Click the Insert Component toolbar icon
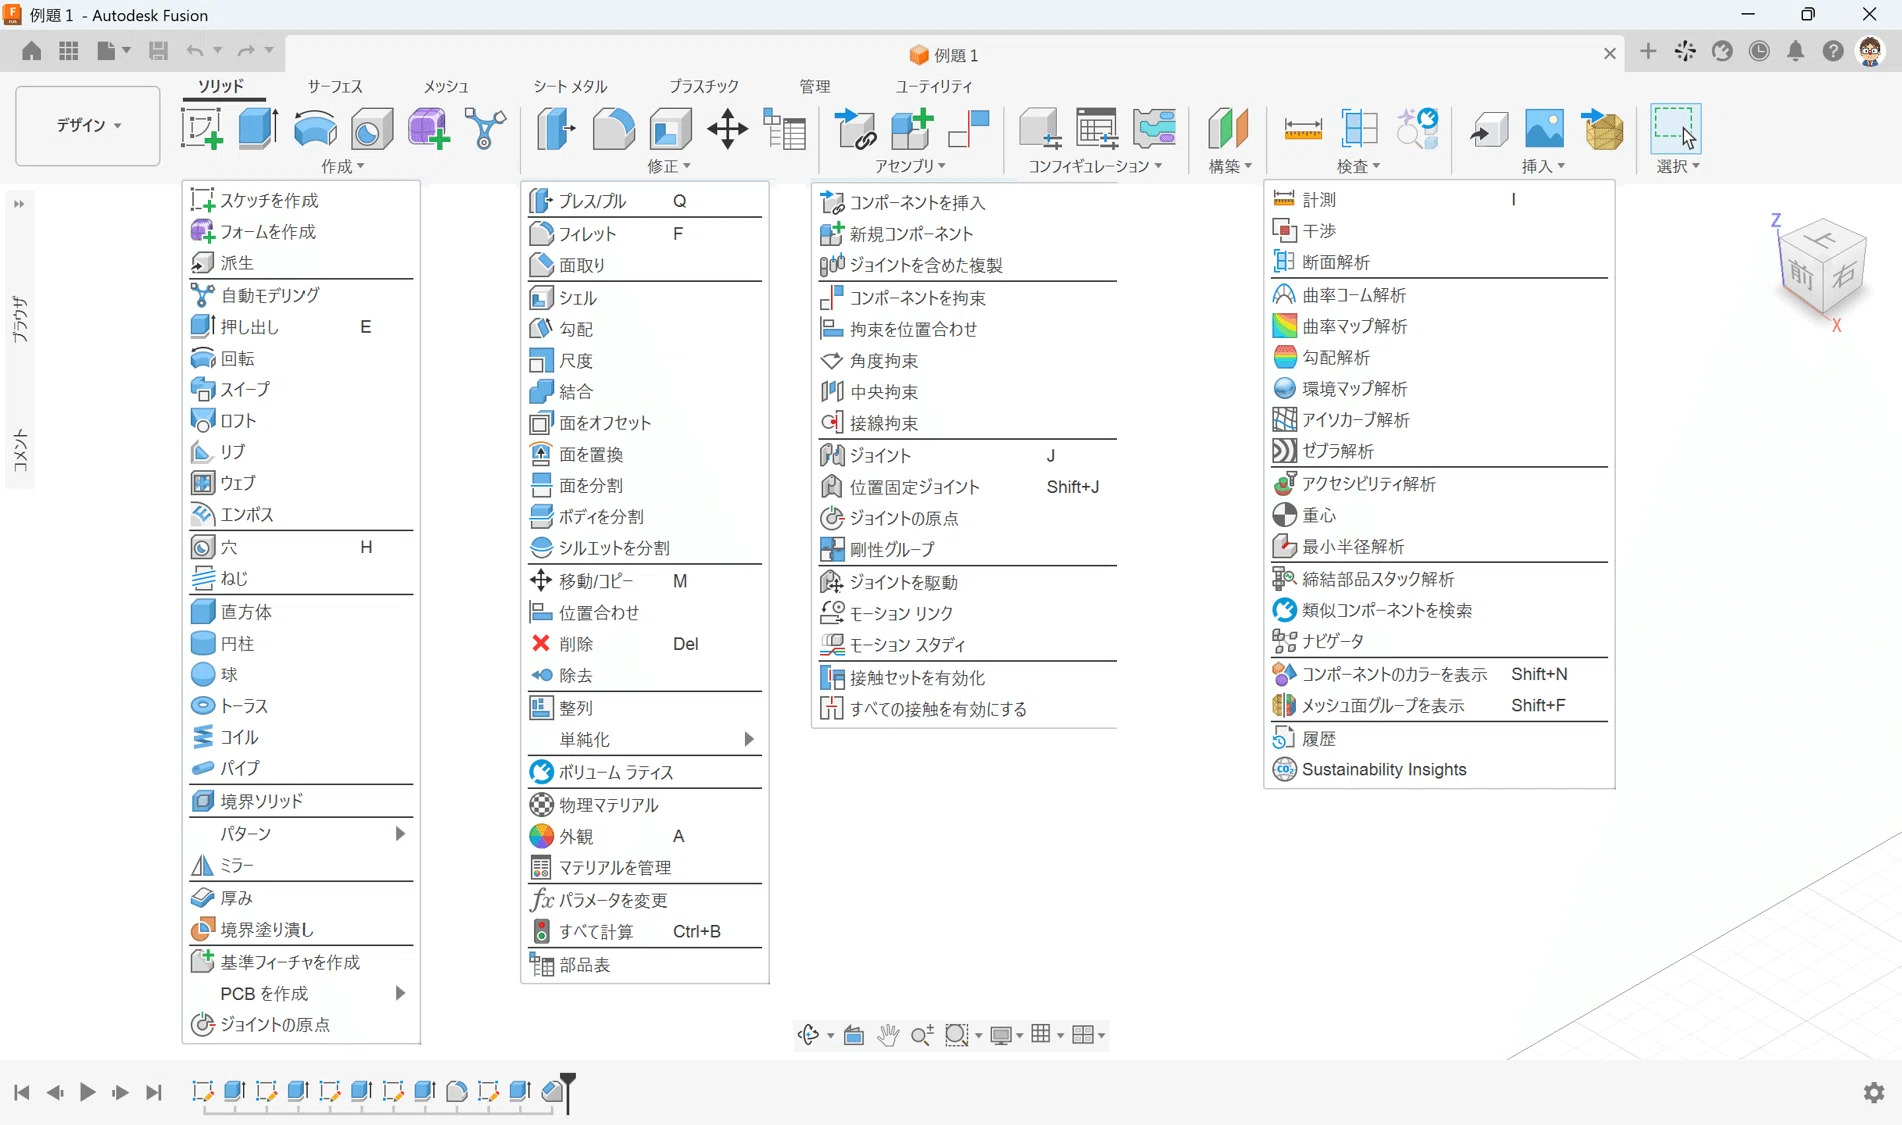 click(855, 129)
